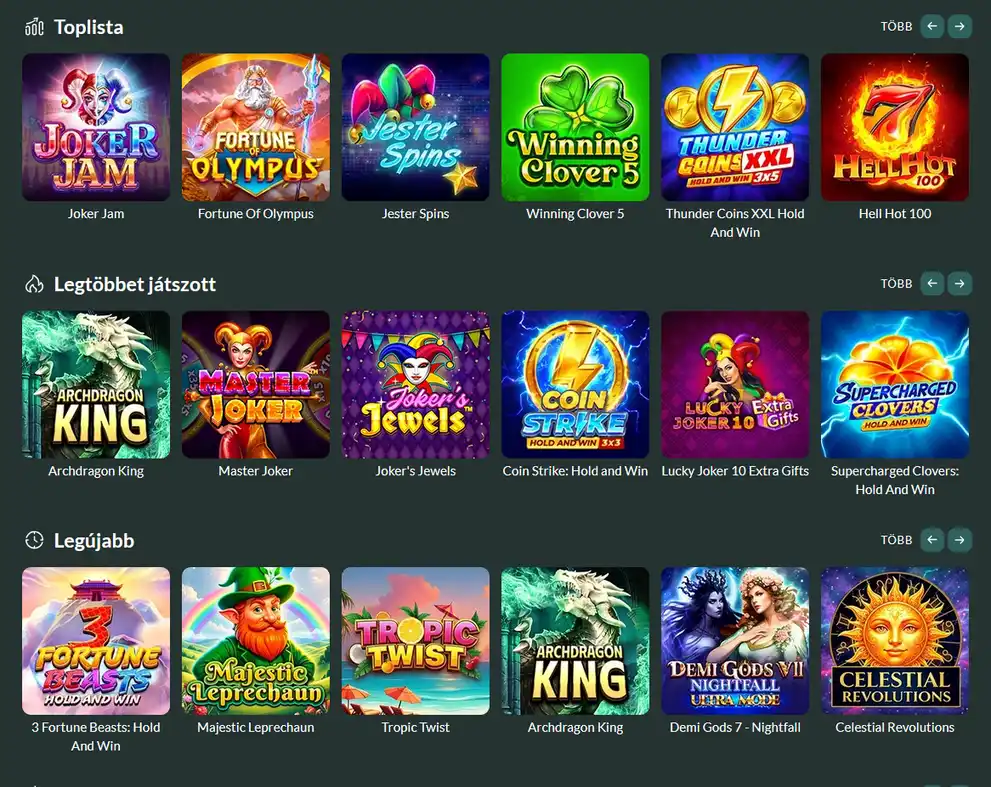Open TÖBB link in Legújabb section
The width and height of the screenshot is (991, 787).
coord(896,540)
